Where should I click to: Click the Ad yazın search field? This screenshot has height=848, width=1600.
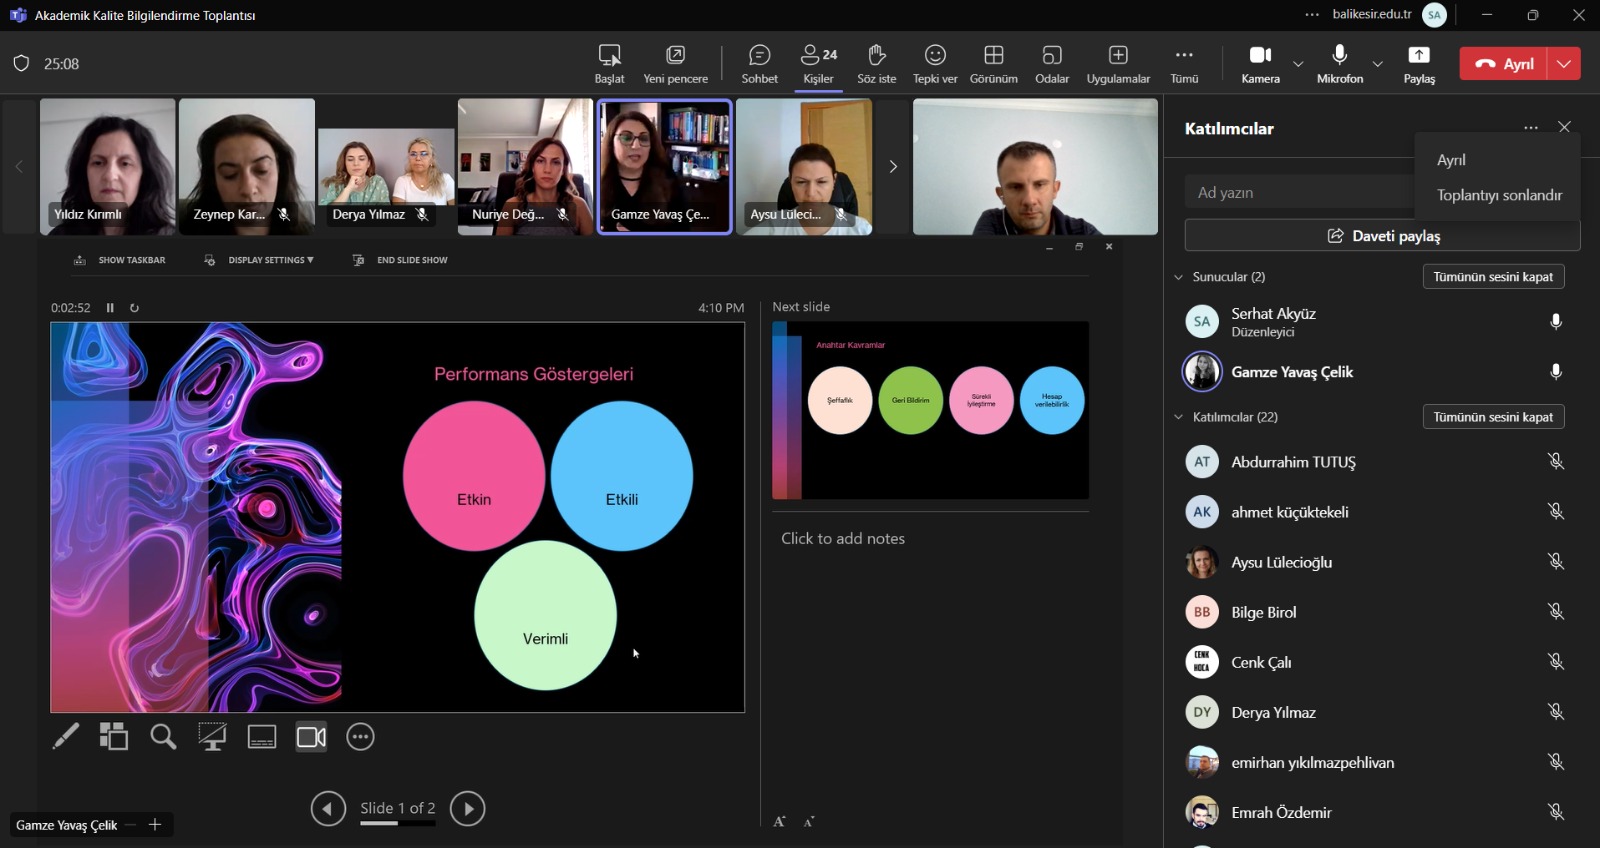[1300, 192]
